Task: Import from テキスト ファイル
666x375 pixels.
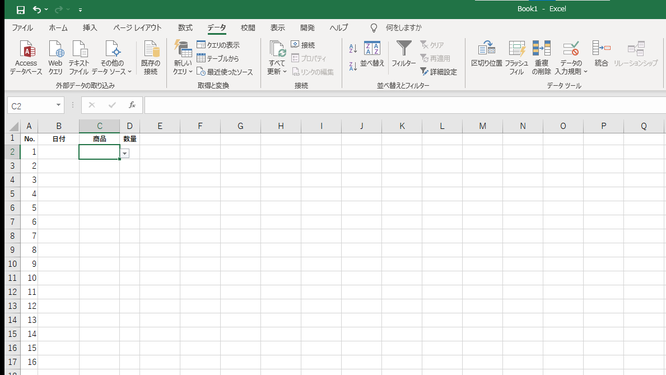Action: 79,58
